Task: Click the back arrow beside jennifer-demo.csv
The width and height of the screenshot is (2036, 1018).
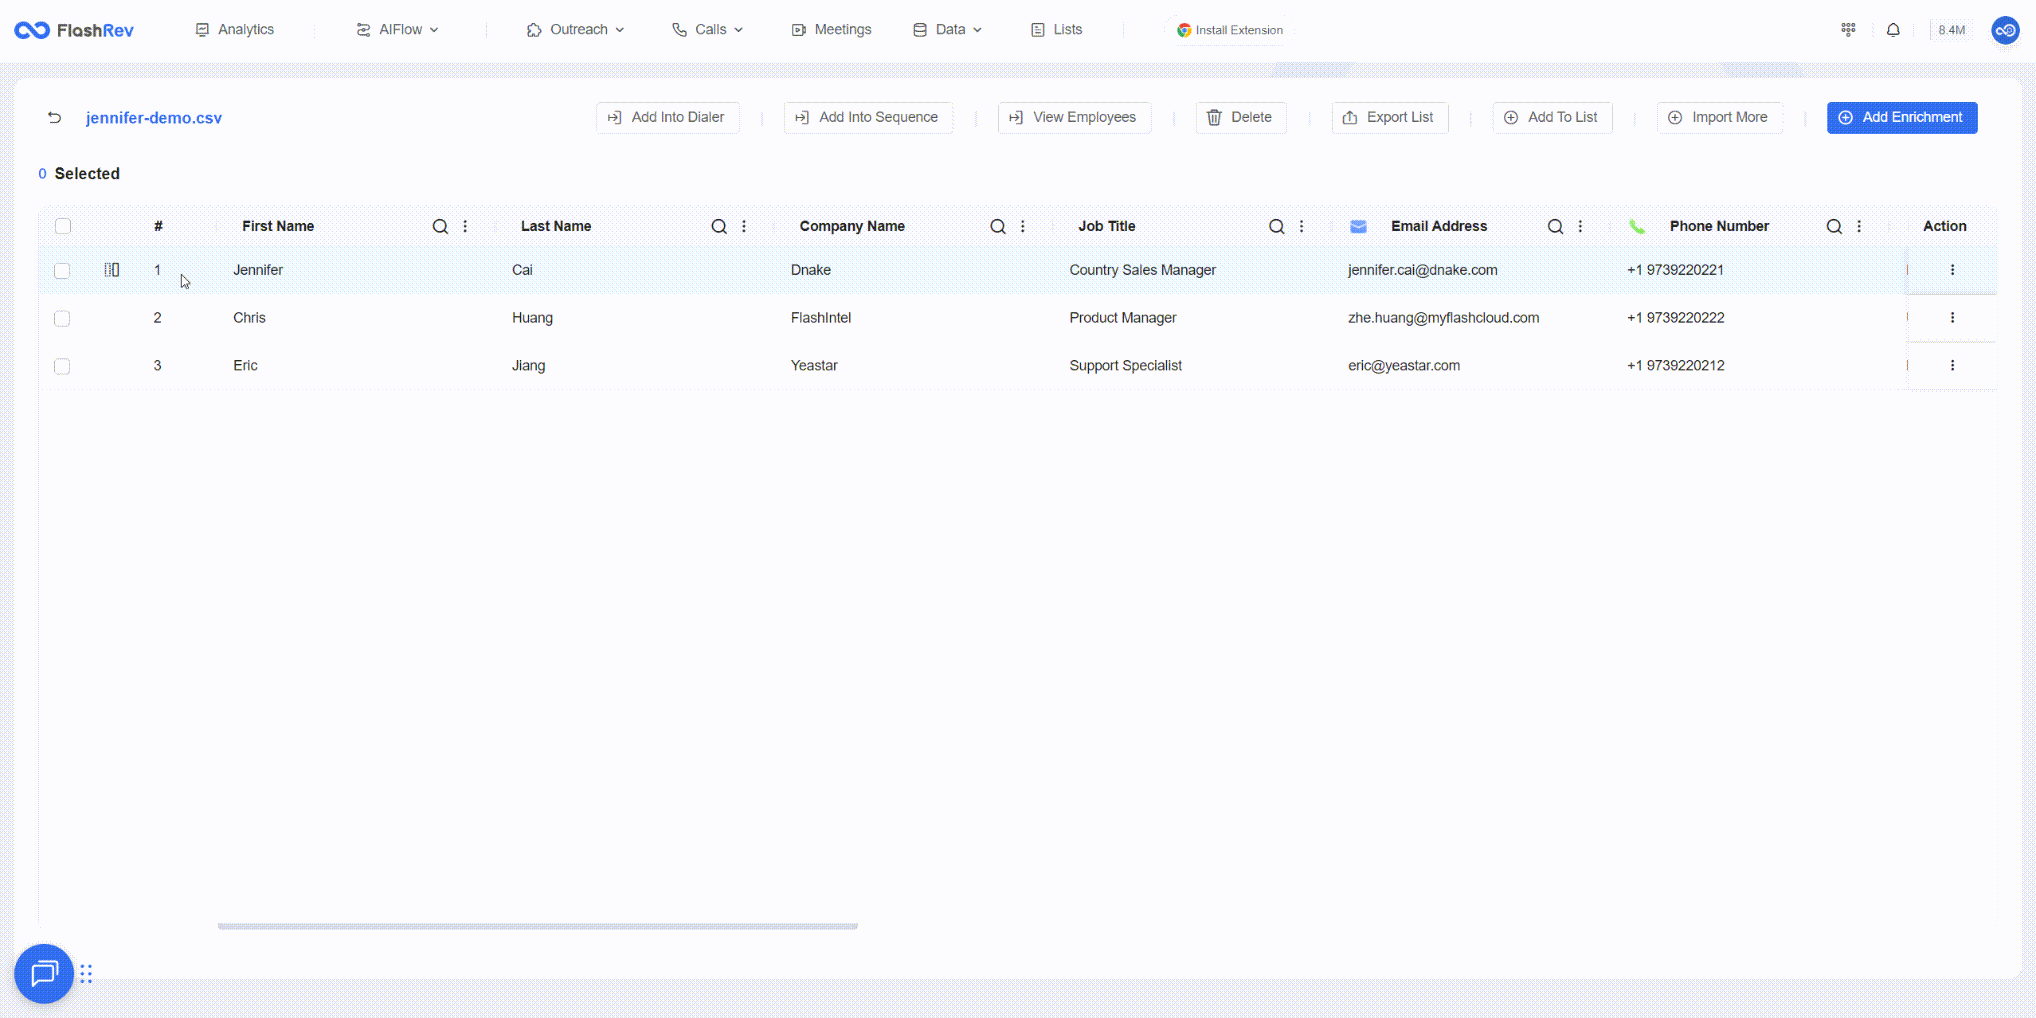Action: click(x=54, y=118)
